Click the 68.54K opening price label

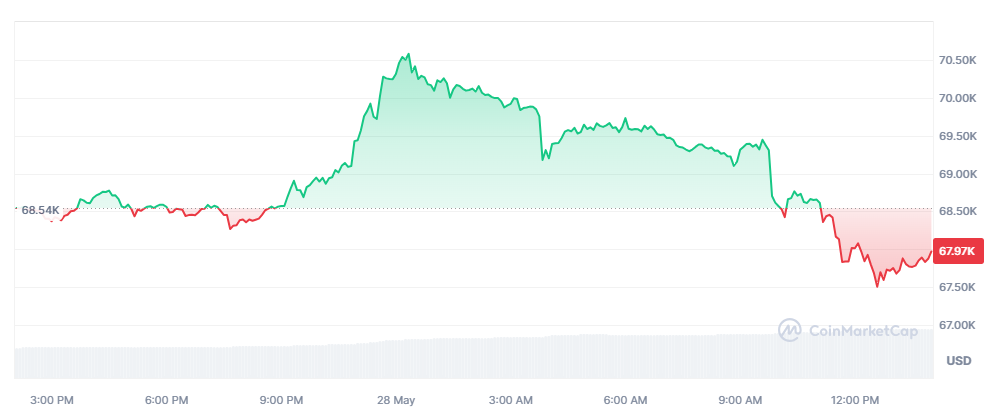pyautogui.click(x=41, y=210)
